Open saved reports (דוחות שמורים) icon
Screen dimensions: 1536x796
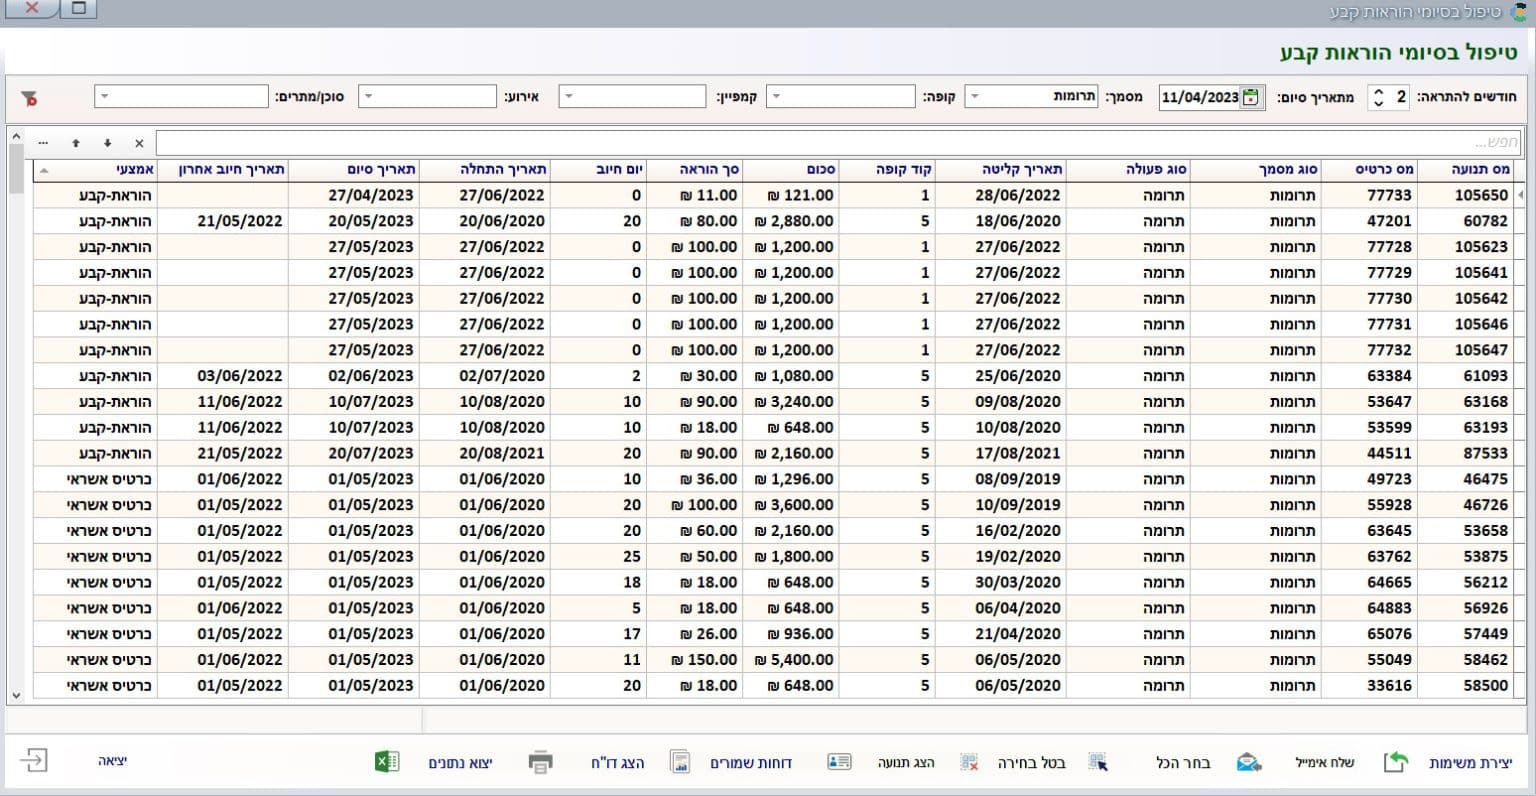(x=680, y=762)
